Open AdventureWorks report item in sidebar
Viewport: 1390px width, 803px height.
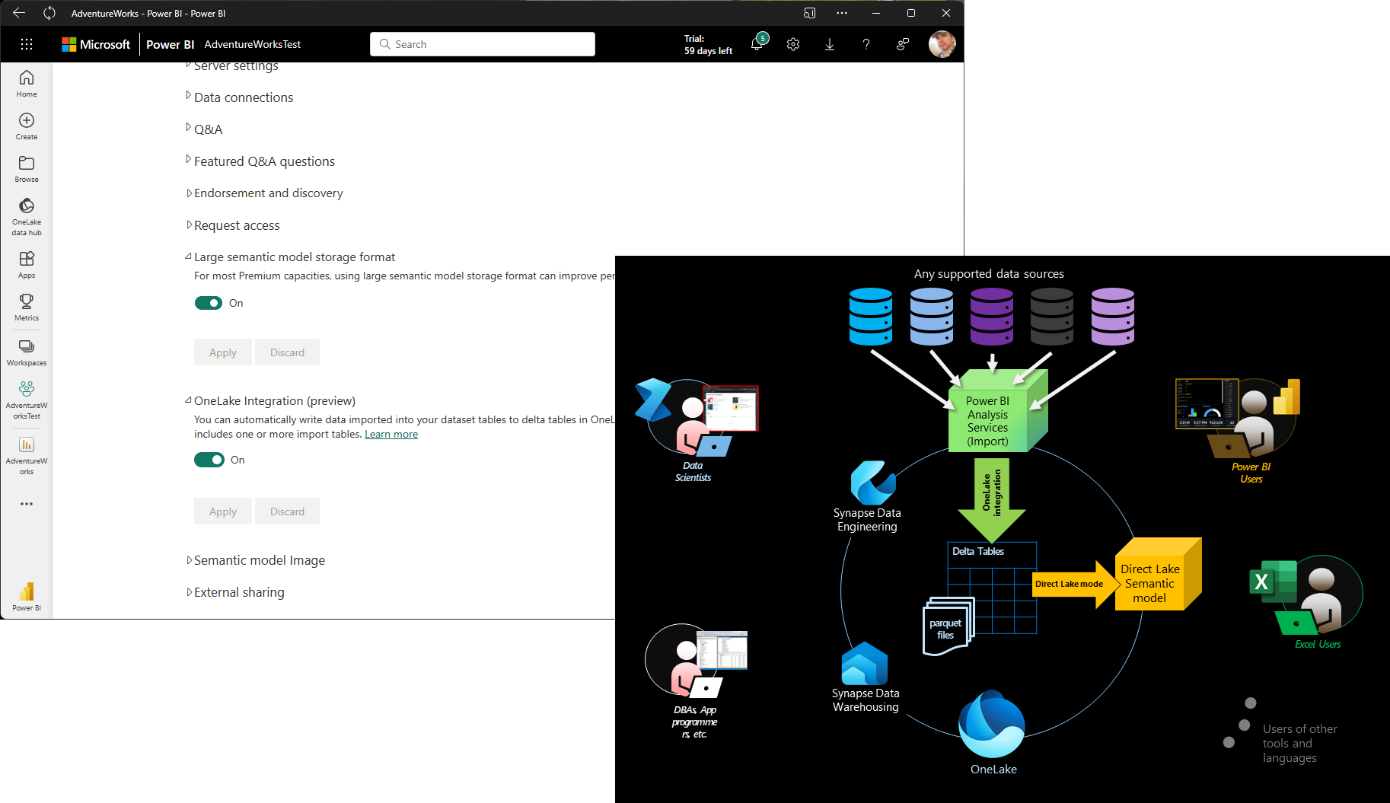coord(27,455)
